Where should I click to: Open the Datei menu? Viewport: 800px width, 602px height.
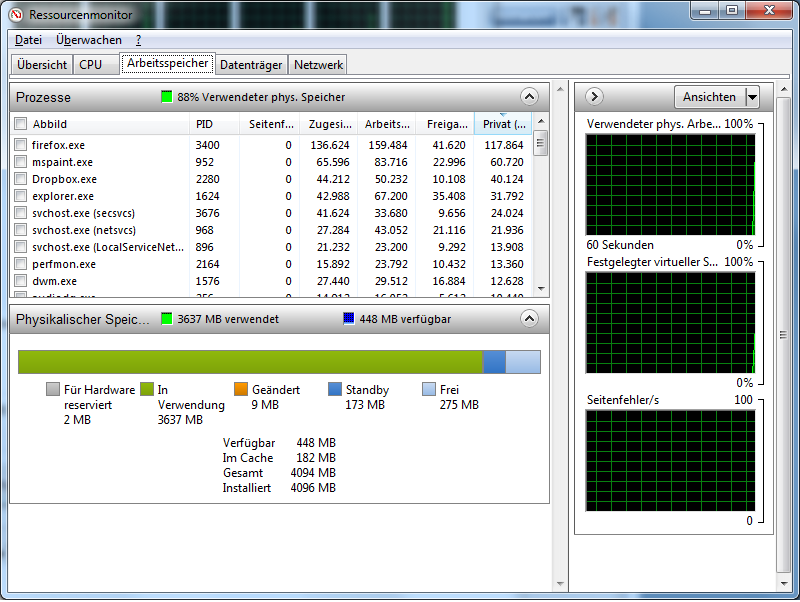(x=28, y=40)
